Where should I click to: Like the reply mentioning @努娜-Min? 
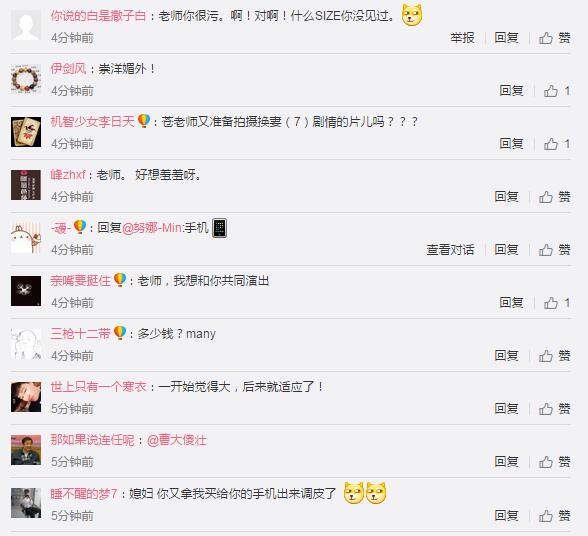[555, 249]
